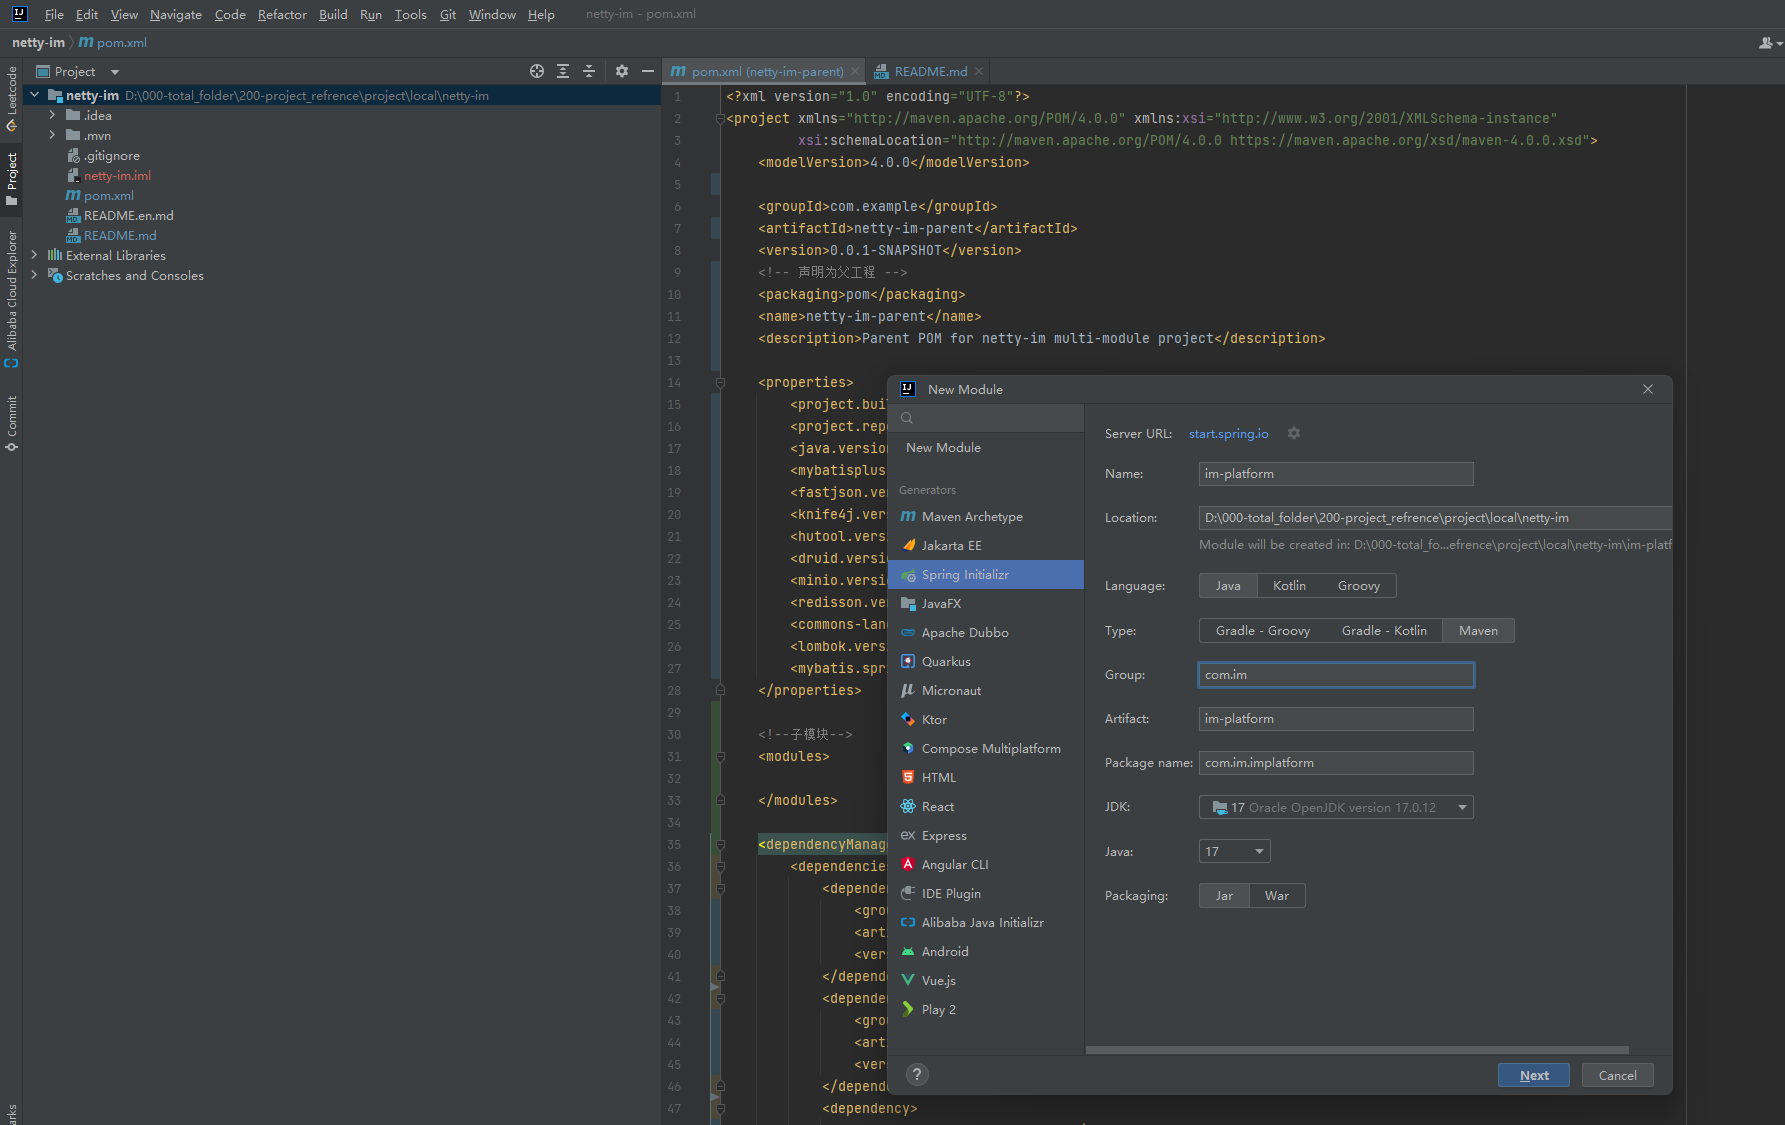Open Refactor menu

pyautogui.click(x=282, y=14)
